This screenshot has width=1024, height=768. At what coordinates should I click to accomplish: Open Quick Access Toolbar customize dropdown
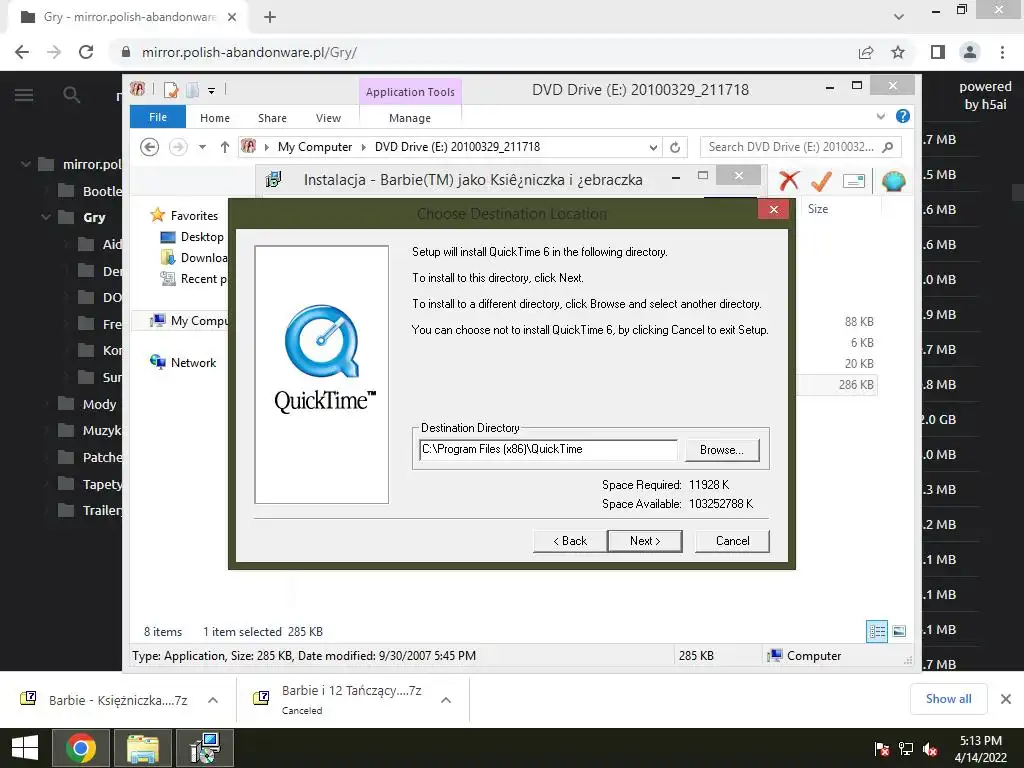point(212,91)
